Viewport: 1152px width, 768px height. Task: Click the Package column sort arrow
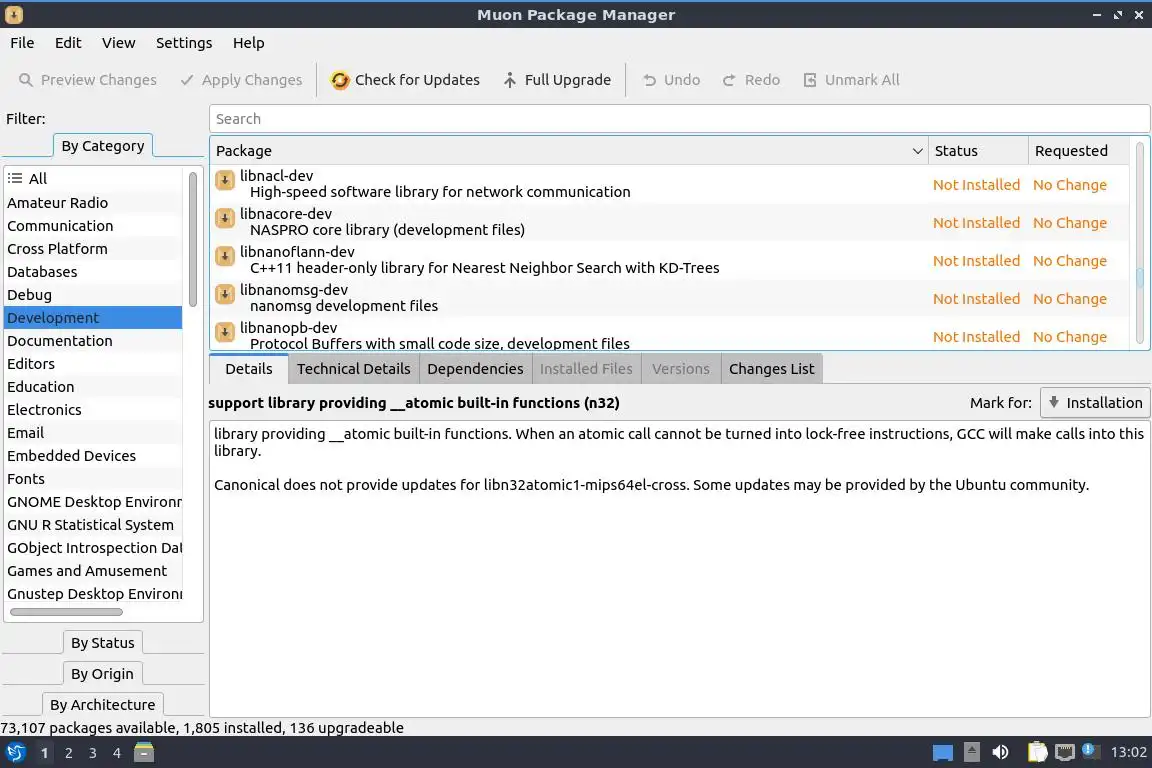click(917, 151)
